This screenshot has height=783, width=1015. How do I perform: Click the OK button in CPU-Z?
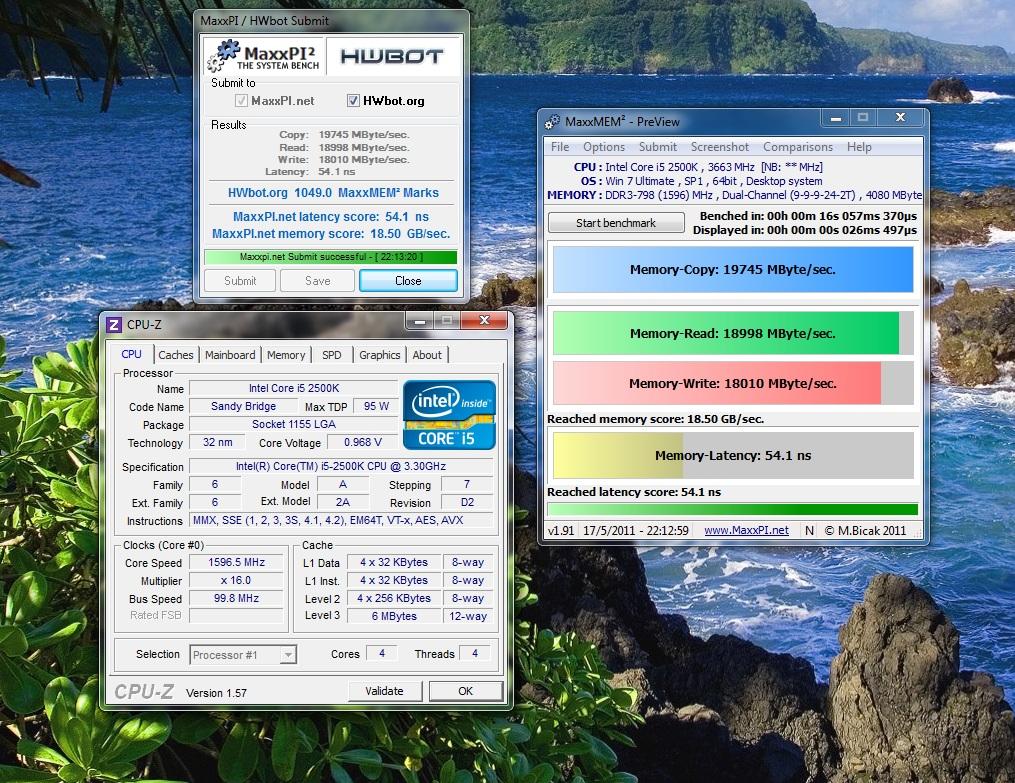pyautogui.click(x=465, y=690)
